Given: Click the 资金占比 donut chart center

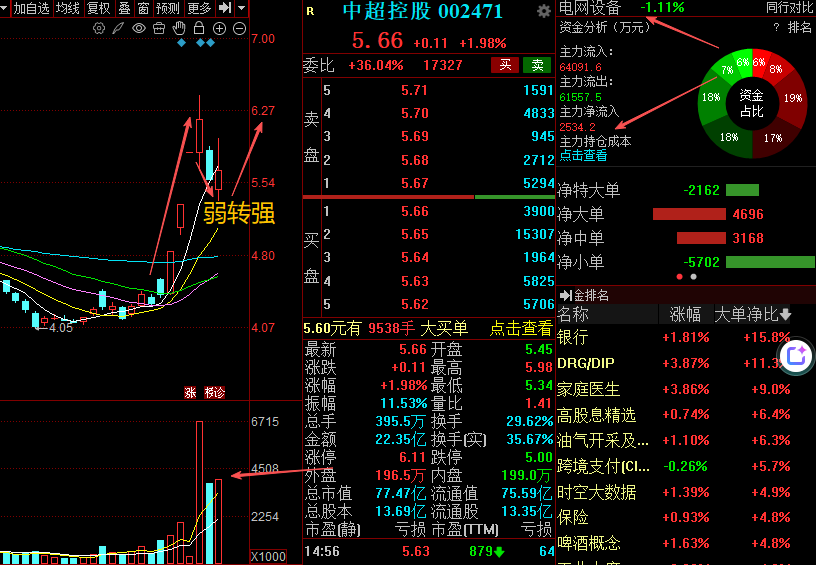Looking at the screenshot, I should [751, 103].
